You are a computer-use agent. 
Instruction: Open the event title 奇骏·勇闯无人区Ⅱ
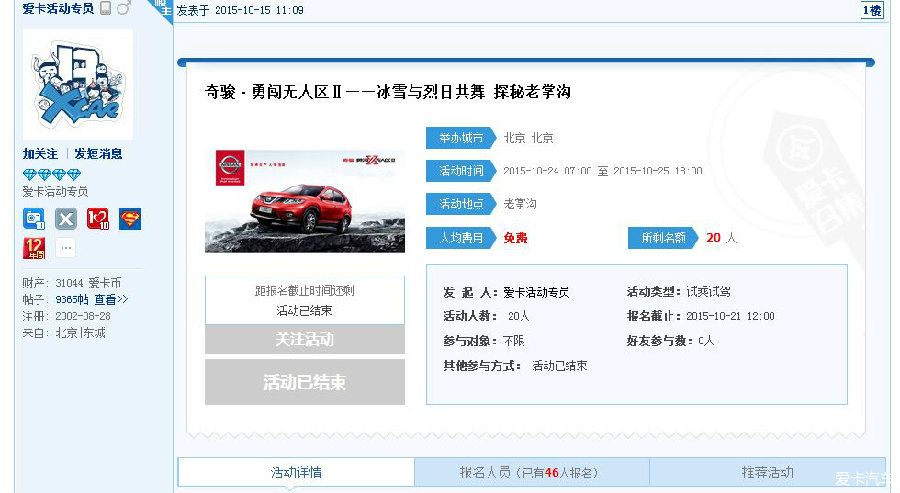click(387, 92)
